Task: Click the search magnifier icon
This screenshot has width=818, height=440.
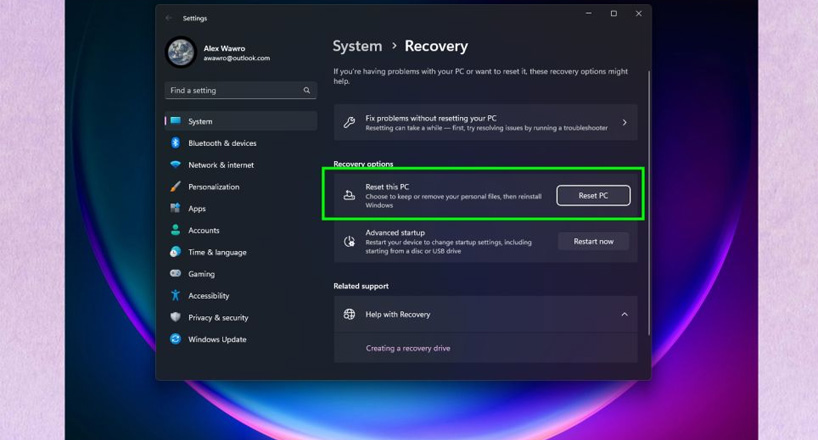Action: pos(307,90)
